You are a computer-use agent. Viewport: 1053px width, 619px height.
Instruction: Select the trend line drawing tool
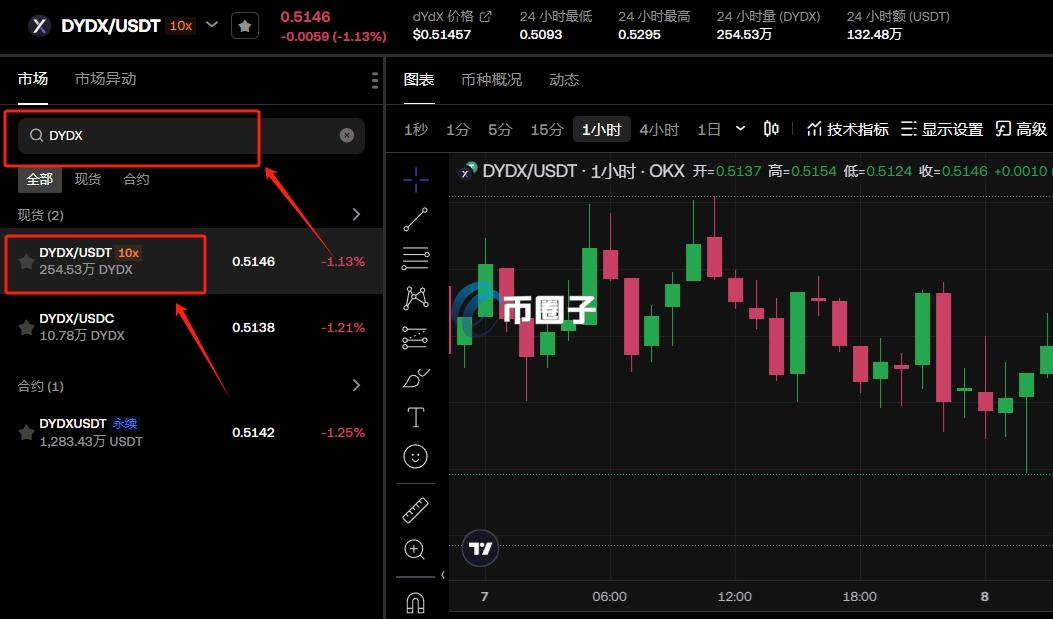tap(416, 219)
